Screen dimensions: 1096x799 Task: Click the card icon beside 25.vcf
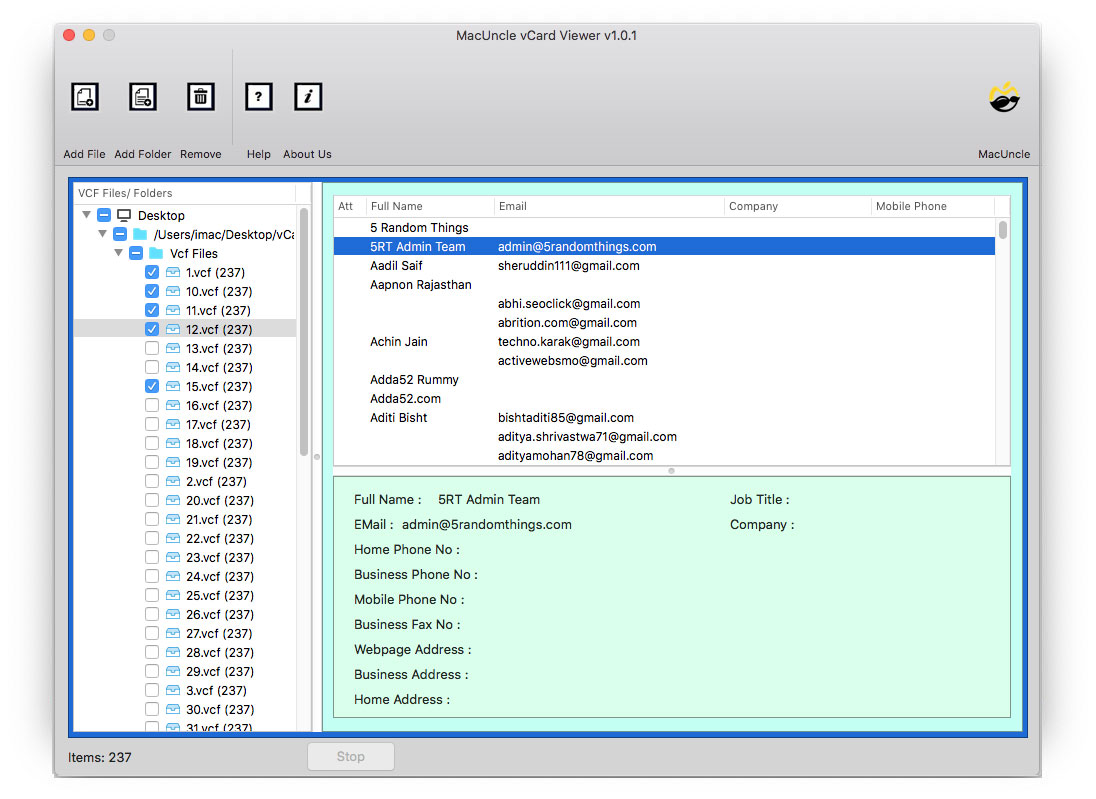pos(173,595)
